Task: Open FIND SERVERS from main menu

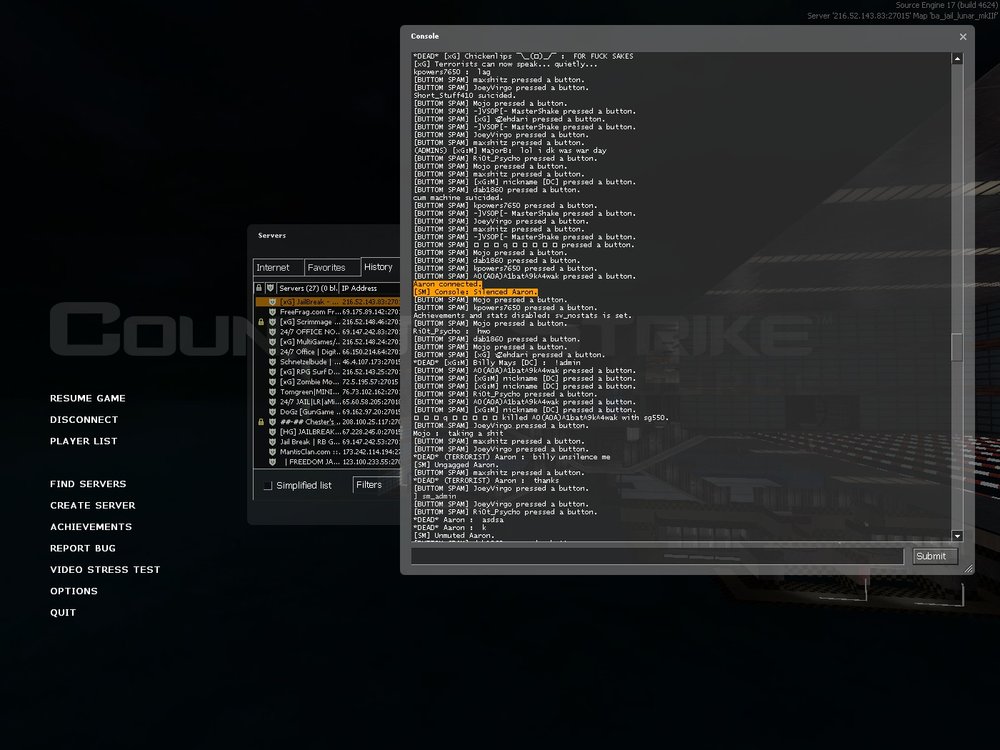Action: tap(88, 484)
